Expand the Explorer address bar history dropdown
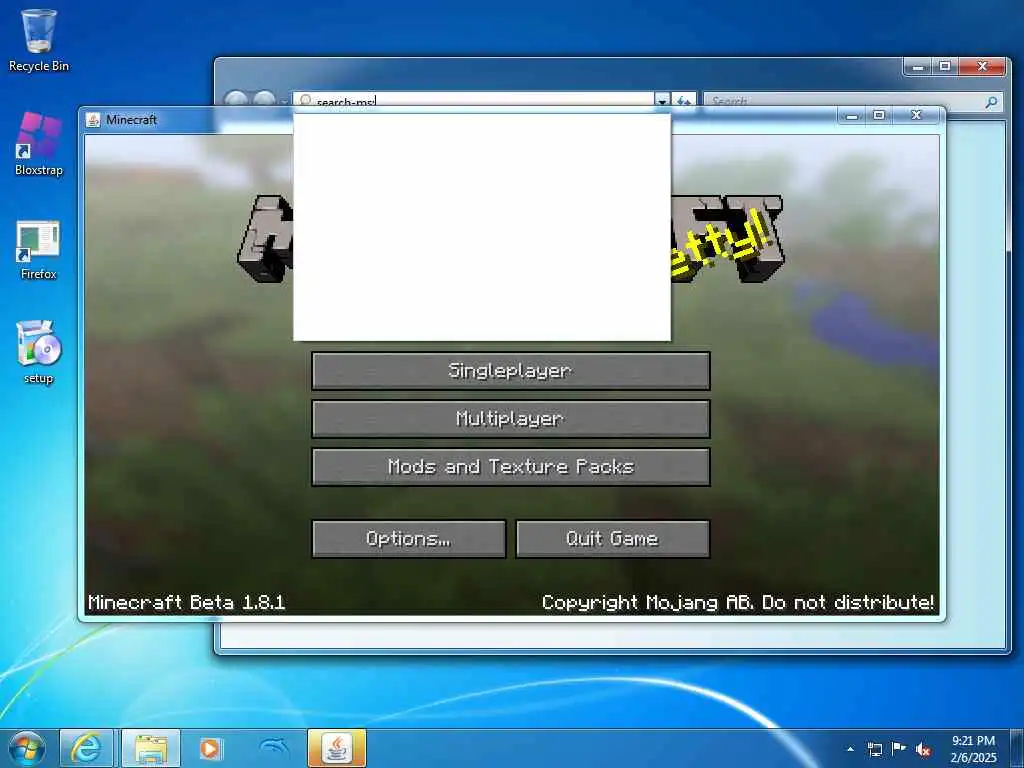Viewport: 1024px width, 768px height. (x=662, y=101)
